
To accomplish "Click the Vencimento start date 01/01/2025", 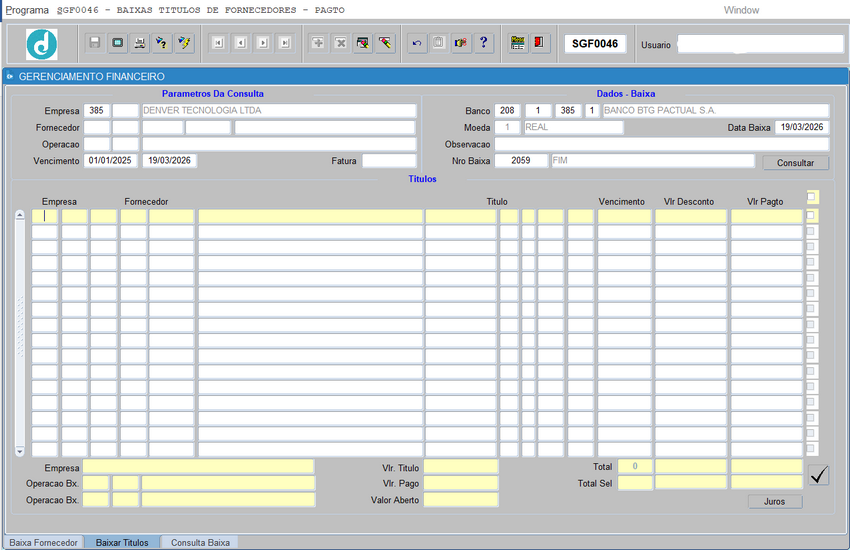I will pyautogui.click(x=111, y=160).
